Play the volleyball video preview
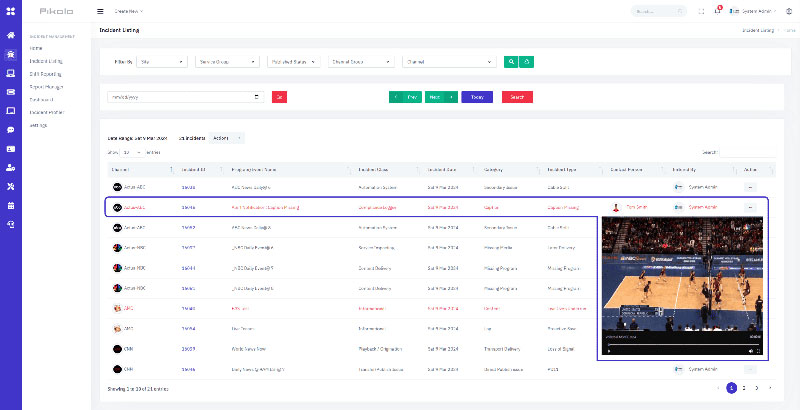Viewport: 800px width, 410px height. click(x=610, y=351)
